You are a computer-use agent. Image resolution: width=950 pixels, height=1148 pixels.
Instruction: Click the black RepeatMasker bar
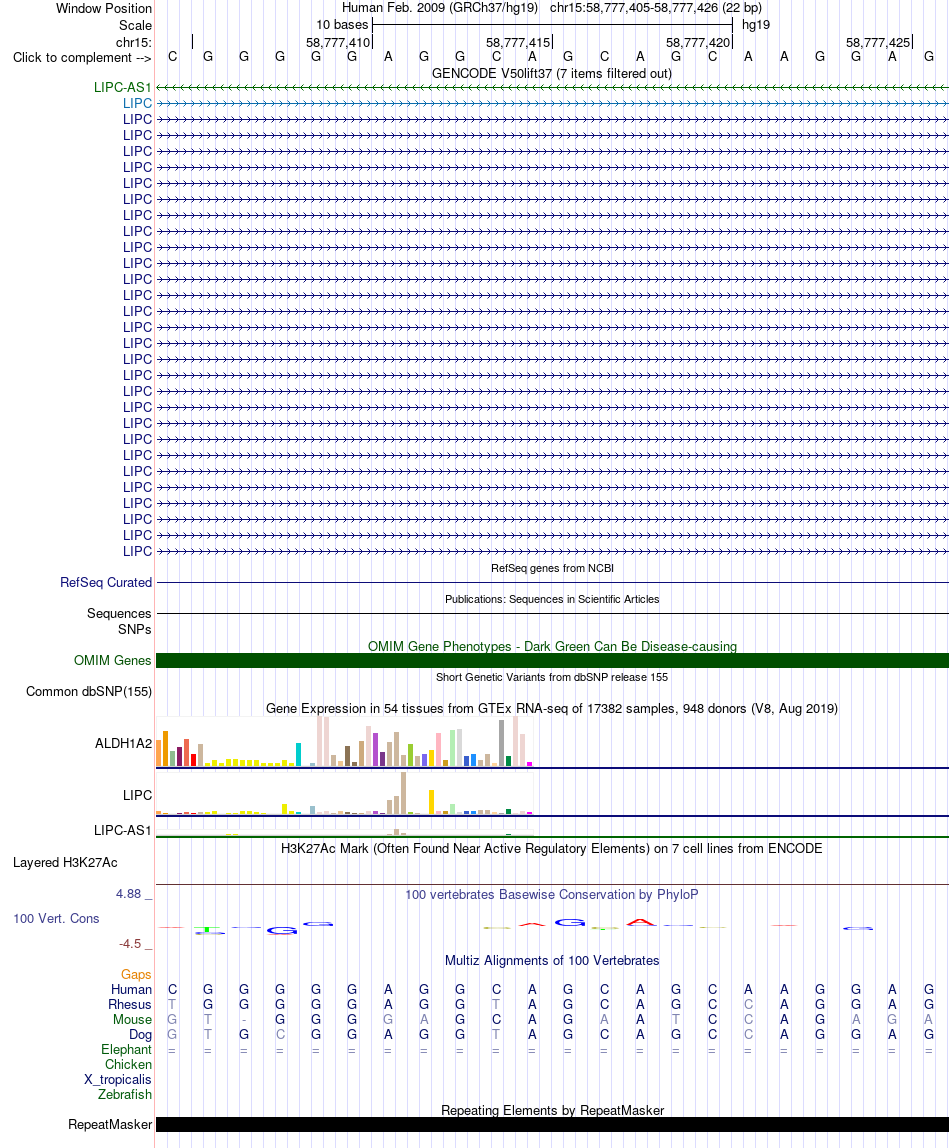pos(553,1125)
